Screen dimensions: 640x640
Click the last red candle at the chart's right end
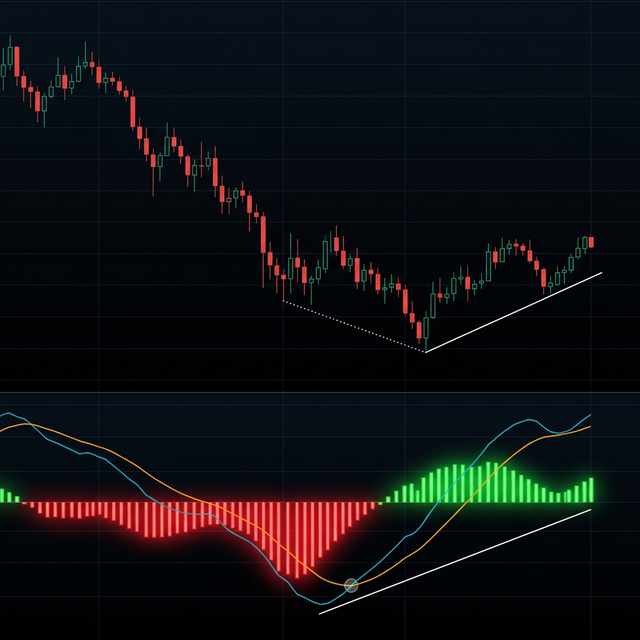591,242
